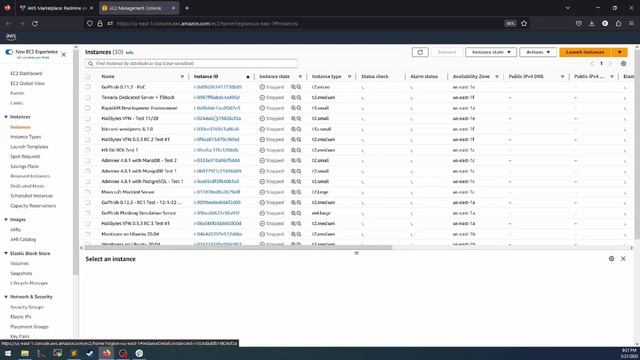
Task: Select checkbox for Adminer 4.8.1 with MariaDB
Action: (88, 160)
